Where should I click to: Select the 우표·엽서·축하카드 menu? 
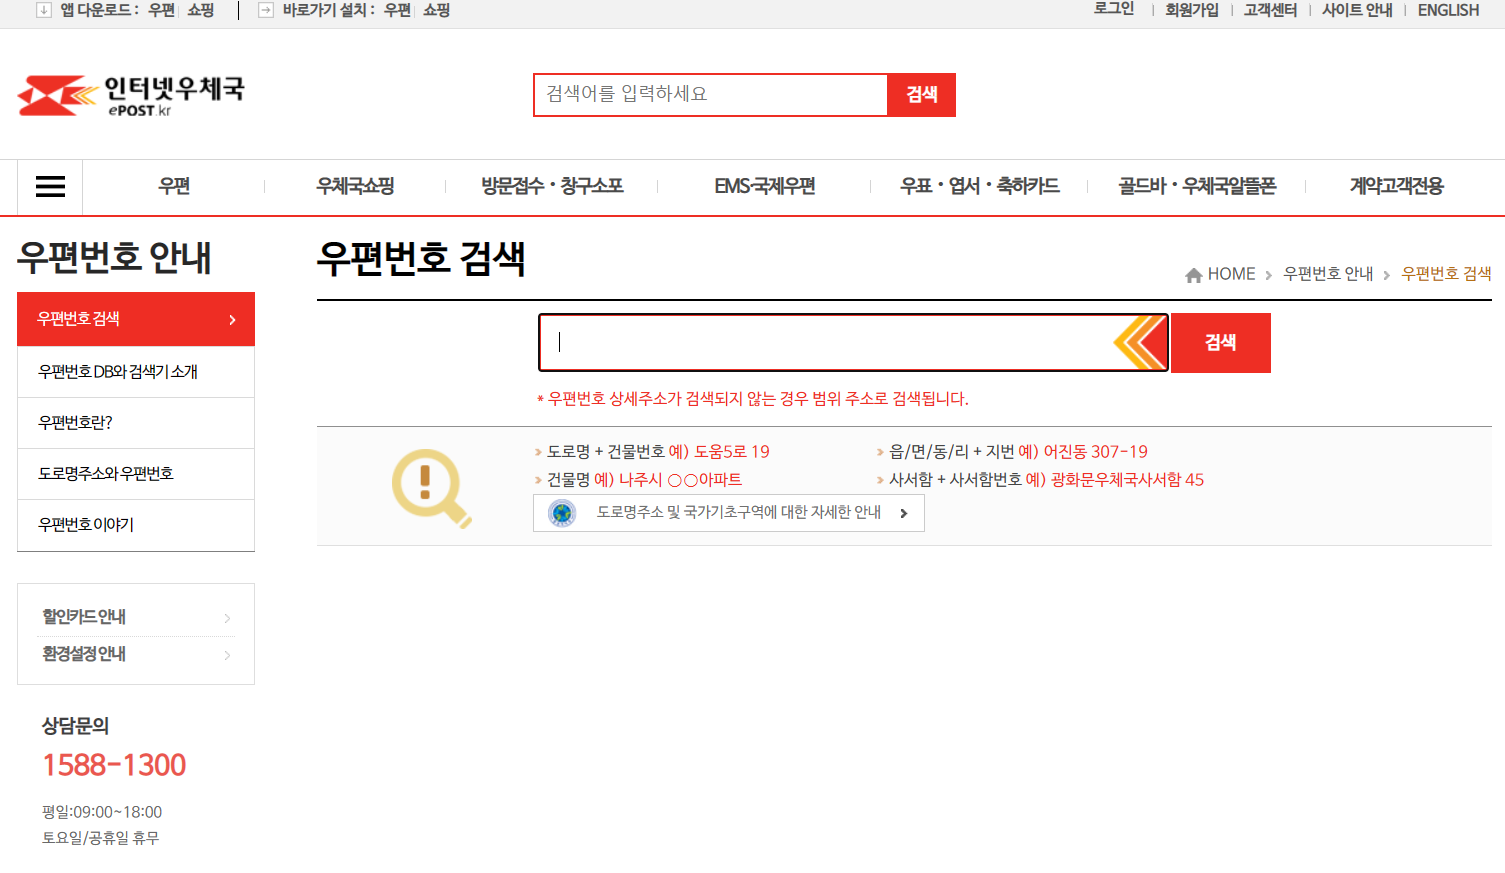pyautogui.click(x=979, y=187)
